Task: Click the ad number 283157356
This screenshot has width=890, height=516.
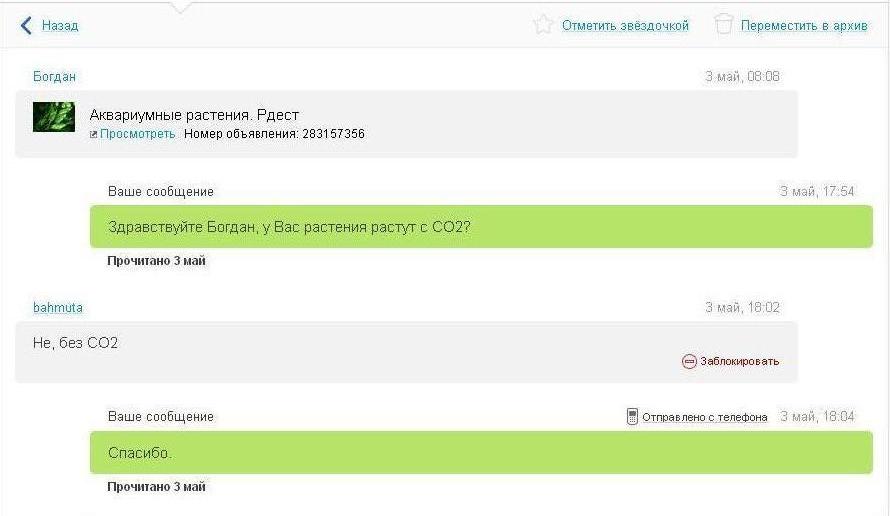Action: [333, 134]
